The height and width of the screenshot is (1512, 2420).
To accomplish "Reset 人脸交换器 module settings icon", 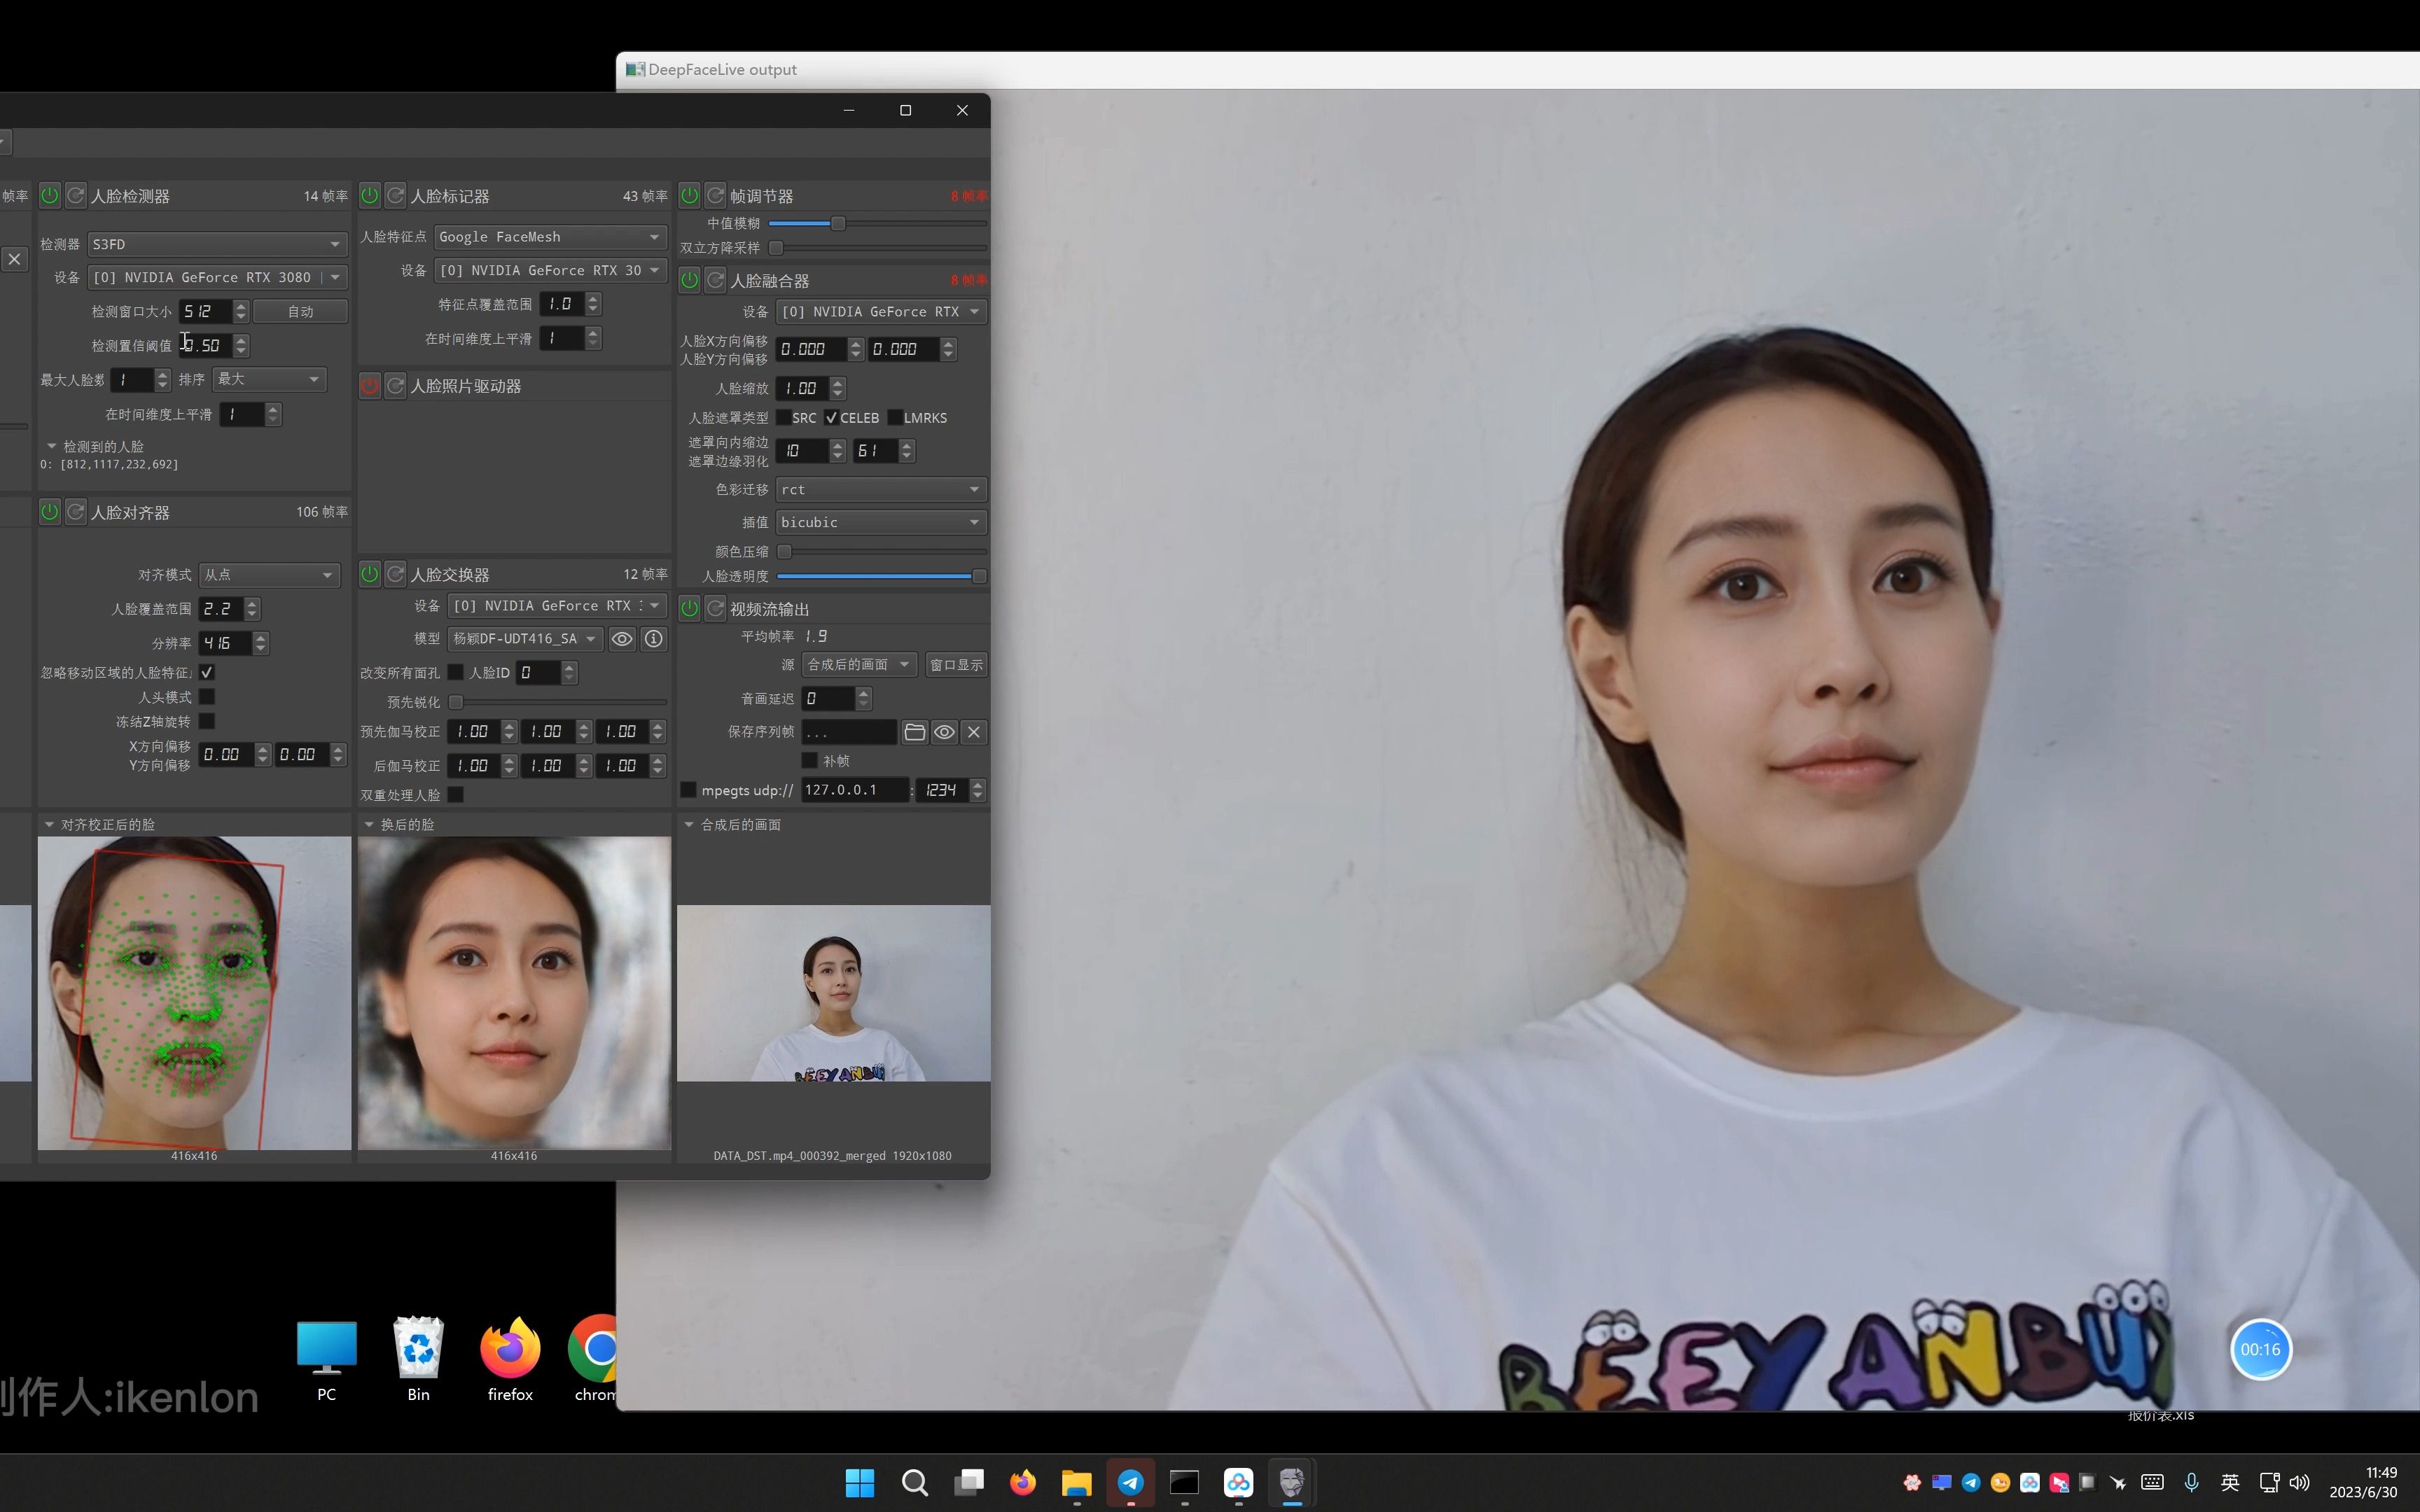I will click(x=395, y=574).
